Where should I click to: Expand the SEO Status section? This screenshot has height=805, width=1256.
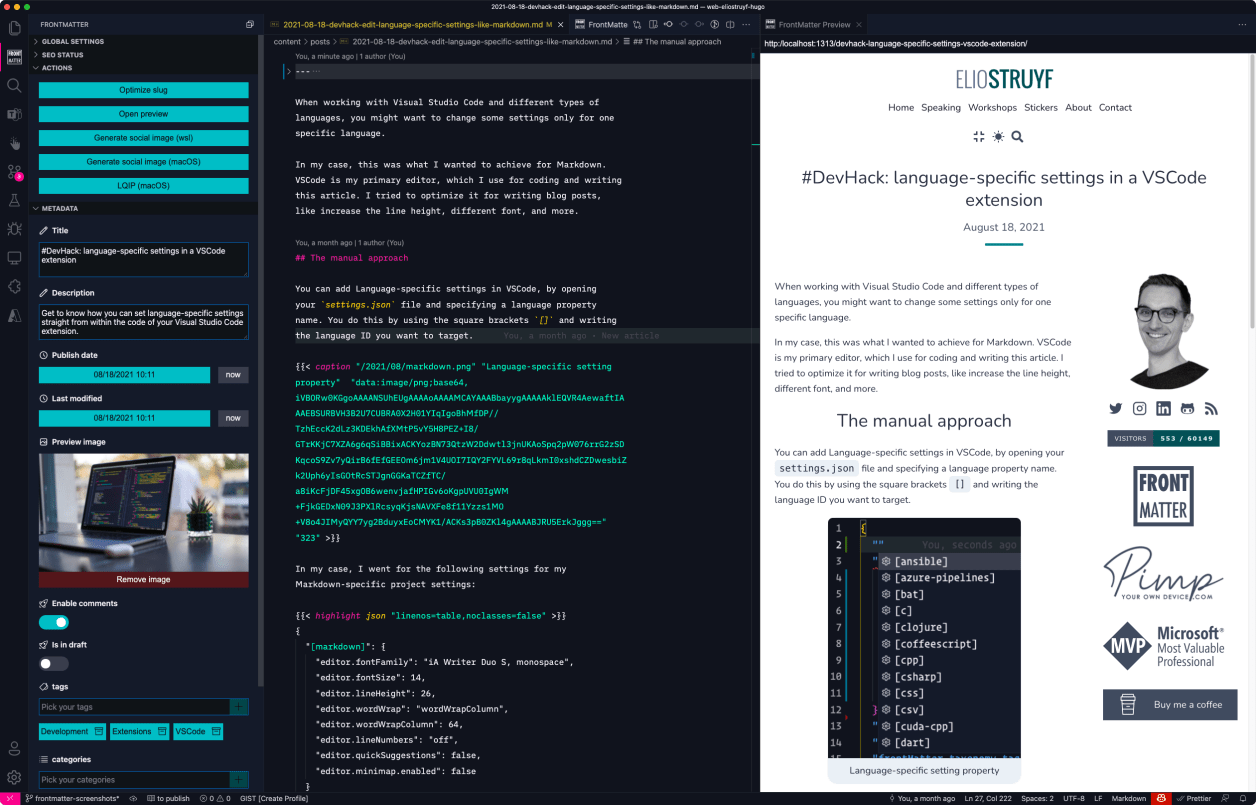point(62,55)
